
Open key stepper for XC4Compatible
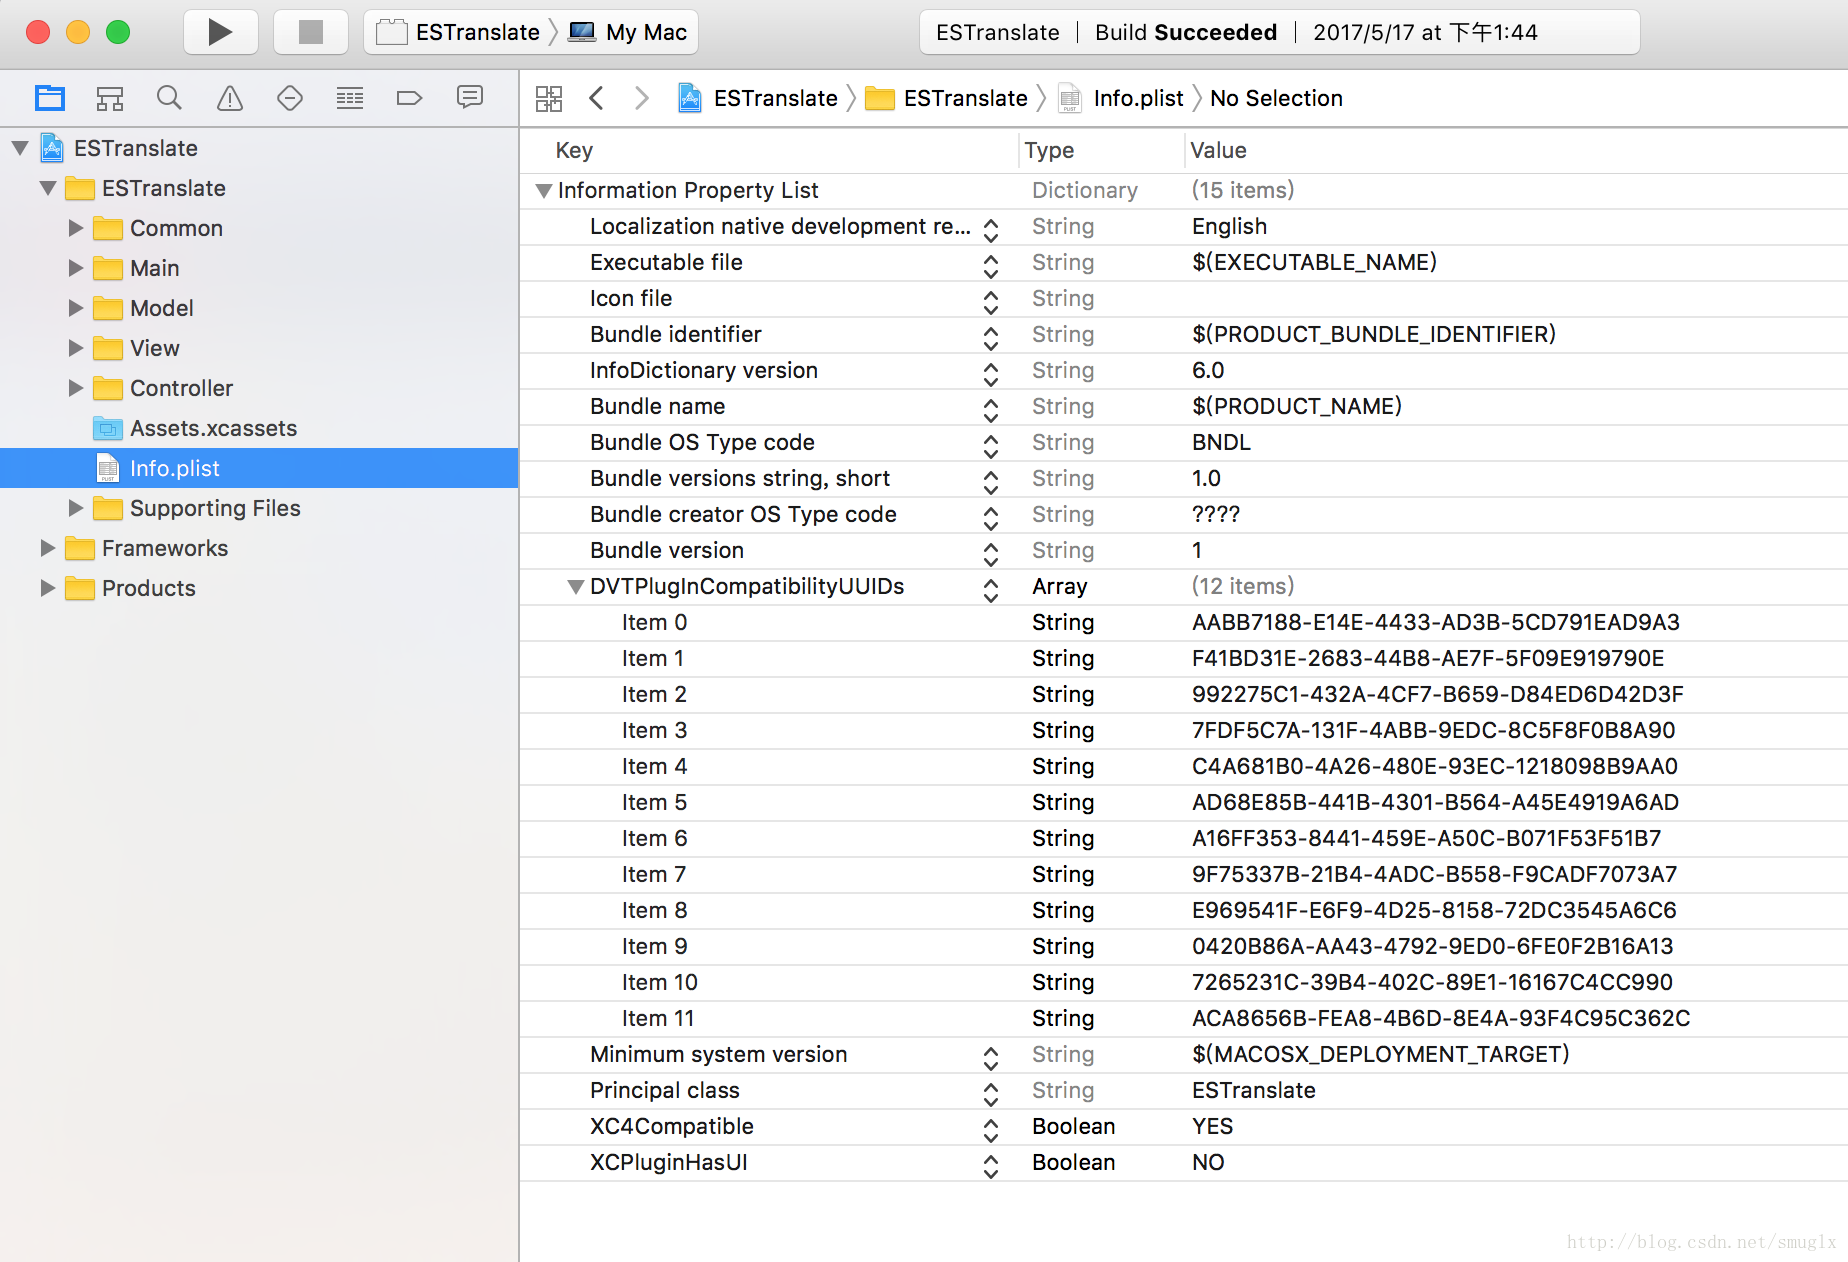(991, 1130)
